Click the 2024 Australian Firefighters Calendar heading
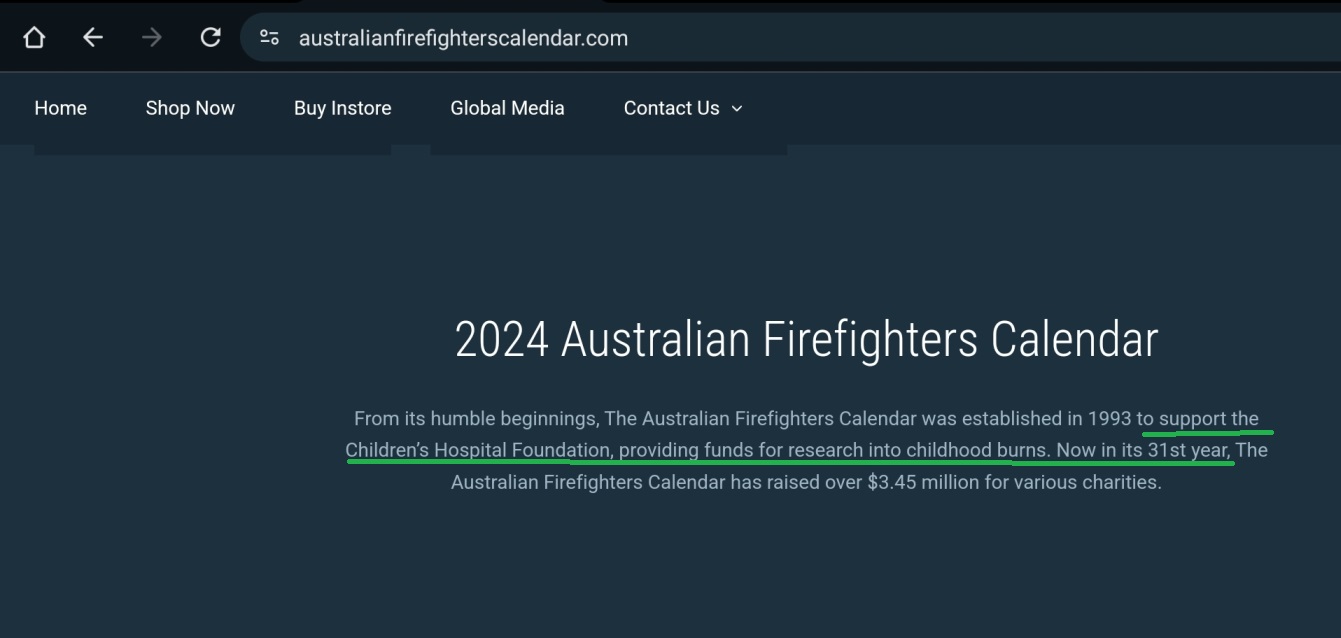The width and height of the screenshot is (1341, 638). click(806, 340)
